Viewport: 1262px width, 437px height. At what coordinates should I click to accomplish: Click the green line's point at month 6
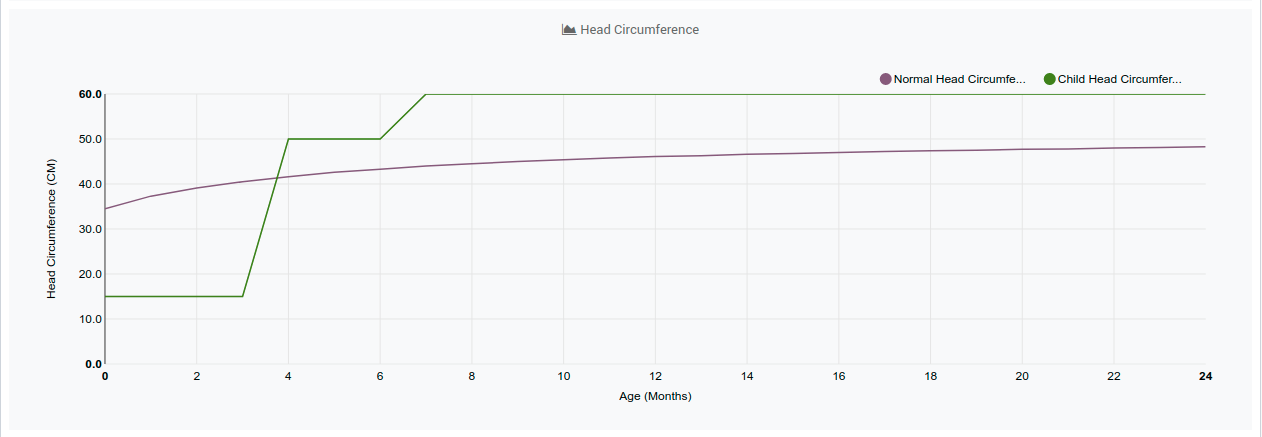[380, 139]
